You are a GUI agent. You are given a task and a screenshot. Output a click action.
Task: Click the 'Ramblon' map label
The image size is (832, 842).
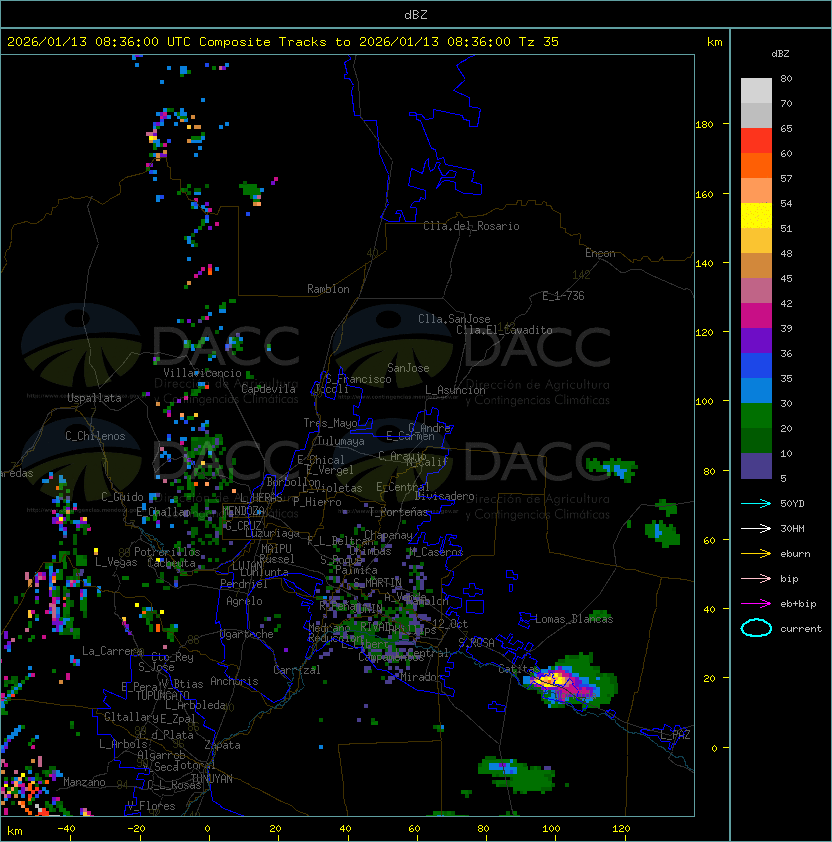(x=328, y=289)
